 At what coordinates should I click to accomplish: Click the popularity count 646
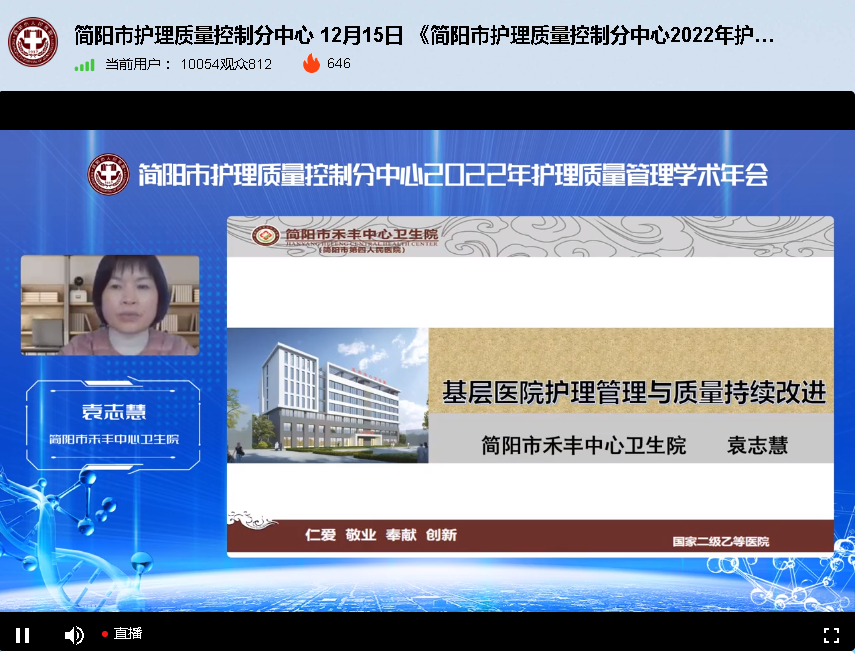(339, 63)
